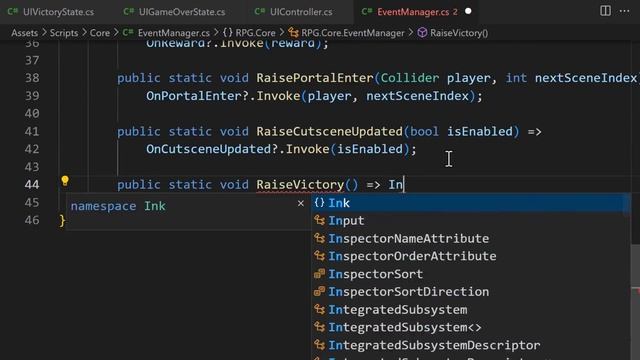Switch to the UIVictoryState.cs tab
This screenshot has width=640, height=360.
click(51, 12)
